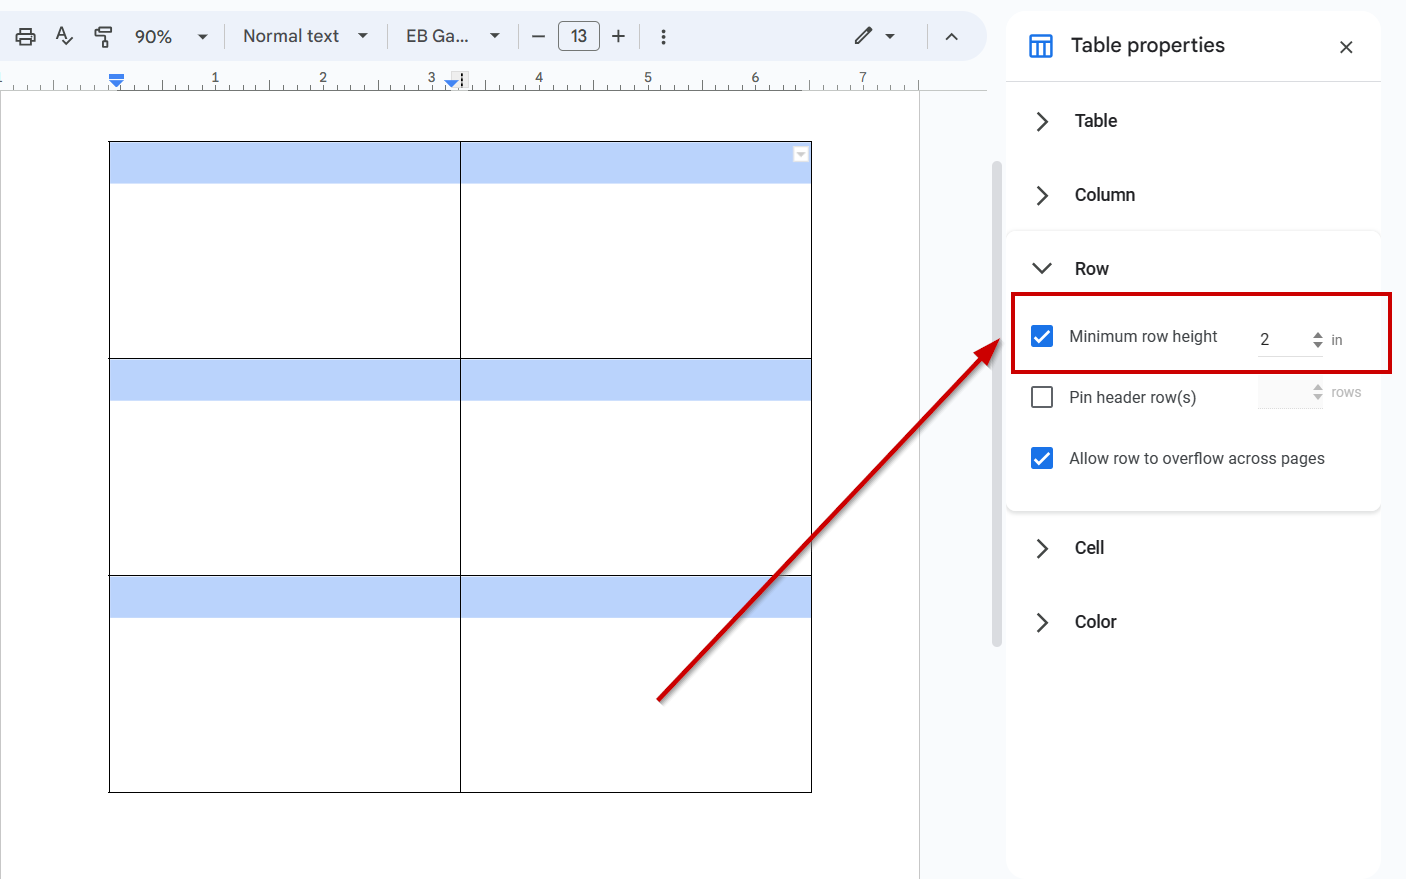Open the Spelling and grammar check

63,35
